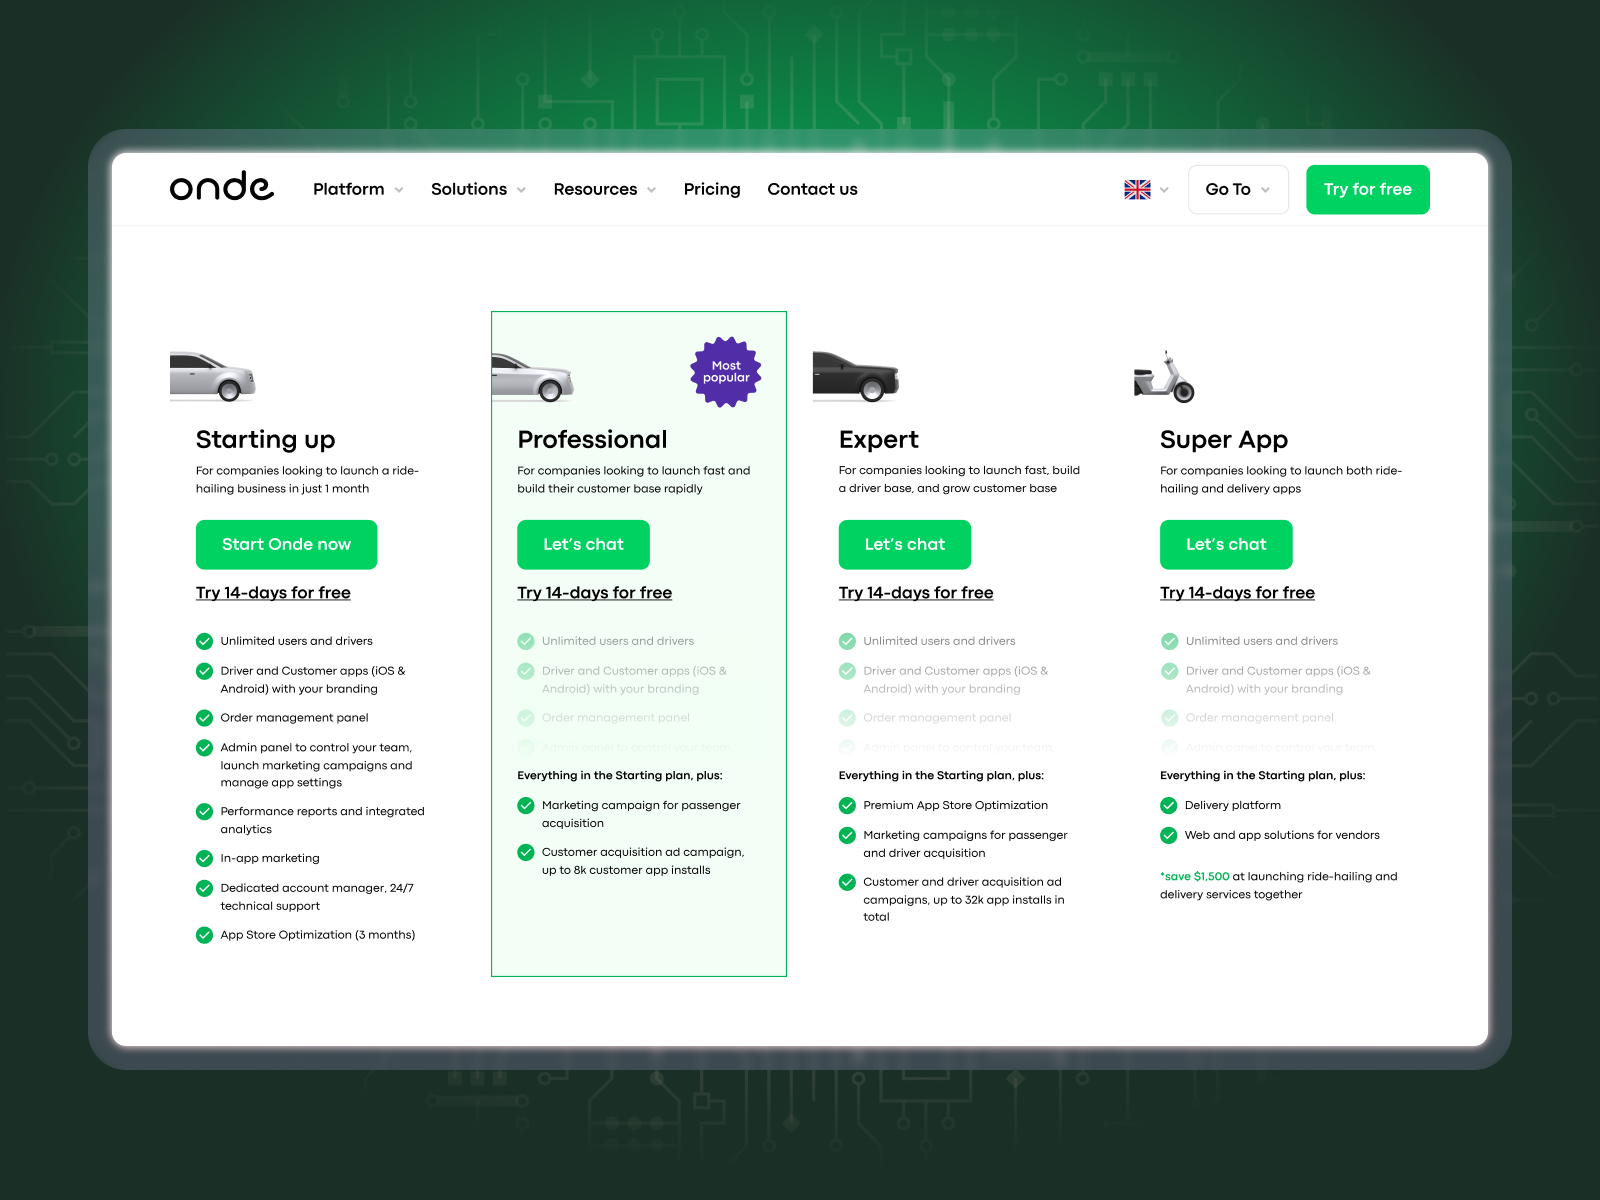The image size is (1600, 1200).
Task: Click checkmark beside Marketing campaign for passenger acquisition
Action: click(x=526, y=805)
